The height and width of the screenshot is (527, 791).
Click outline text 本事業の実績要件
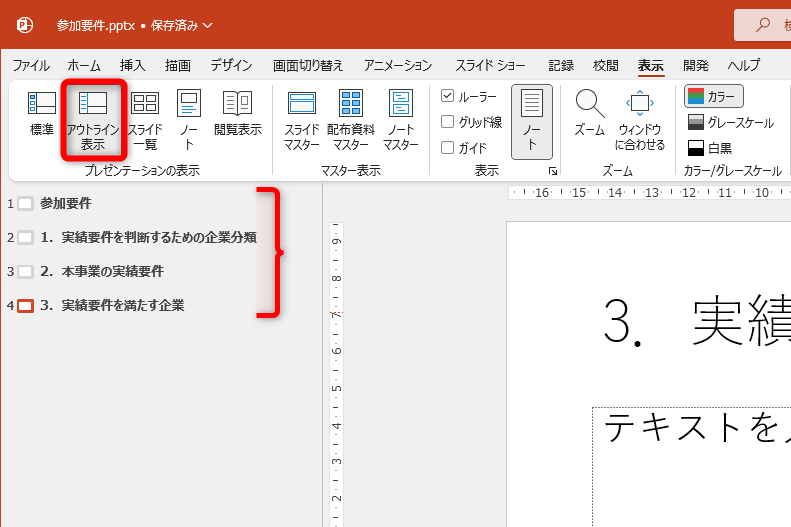pos(112,271)
